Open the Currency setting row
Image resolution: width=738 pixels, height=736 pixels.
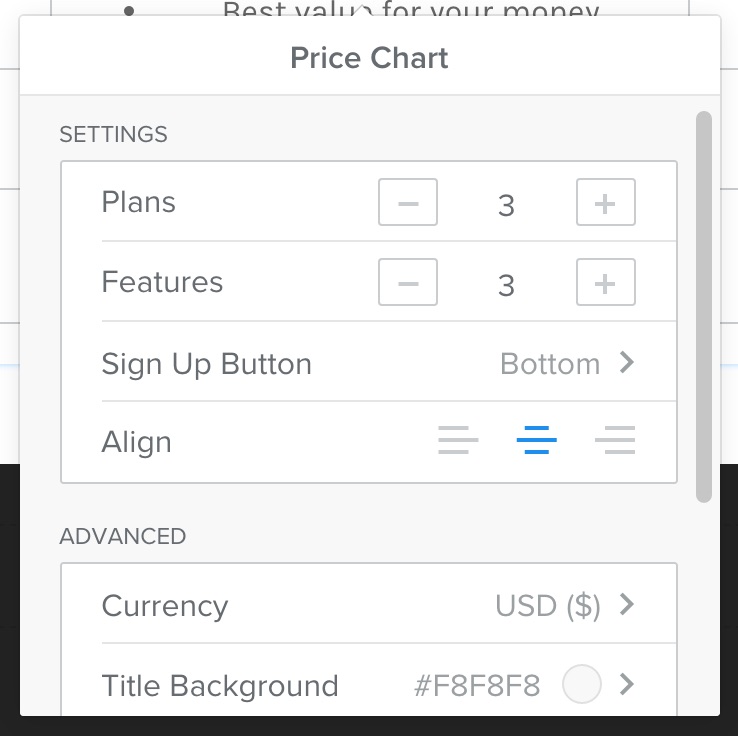pyautogui.click(x=369, y=604)
